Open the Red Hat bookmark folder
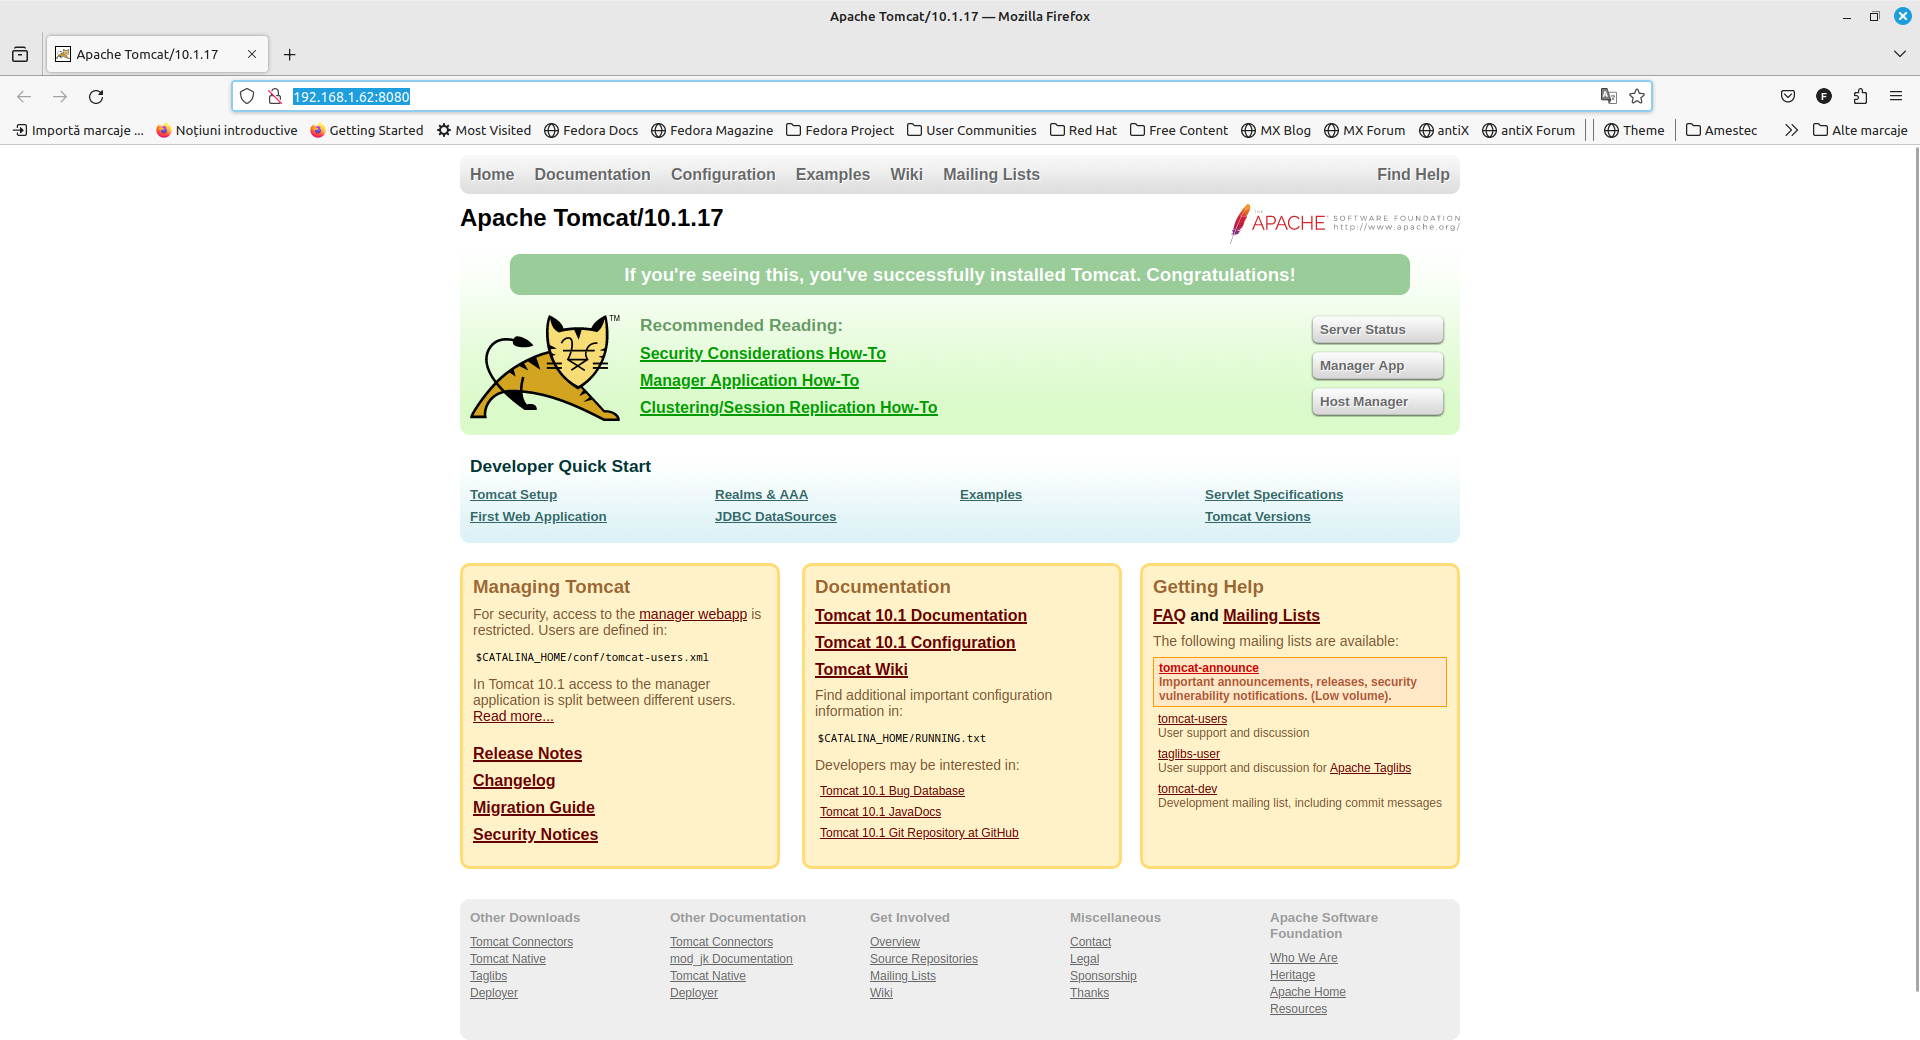 coord(1083,130)
